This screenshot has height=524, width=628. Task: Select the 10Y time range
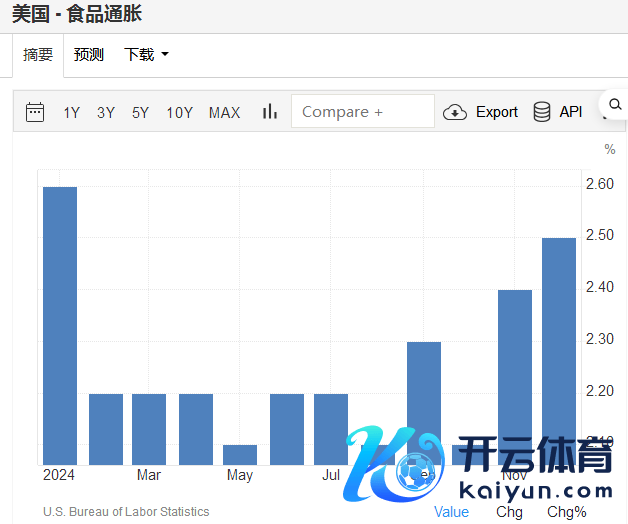[180, 113]
